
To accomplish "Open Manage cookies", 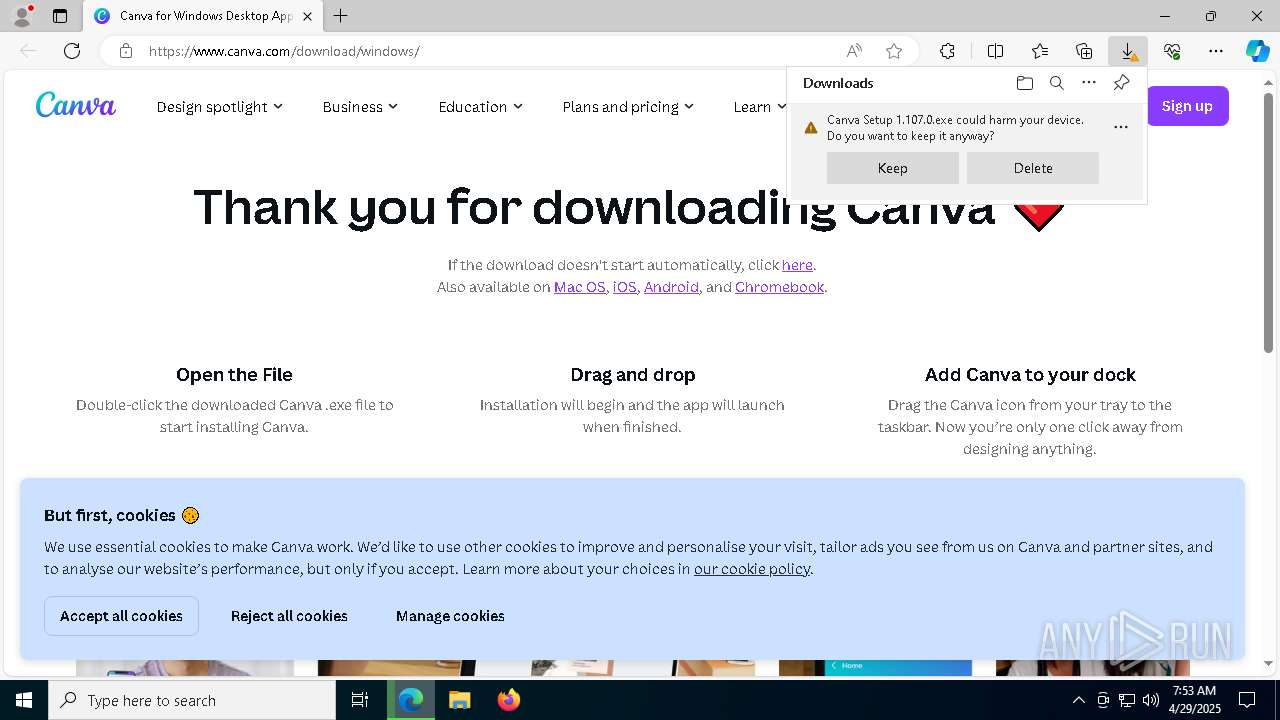I will click(450, 616).
